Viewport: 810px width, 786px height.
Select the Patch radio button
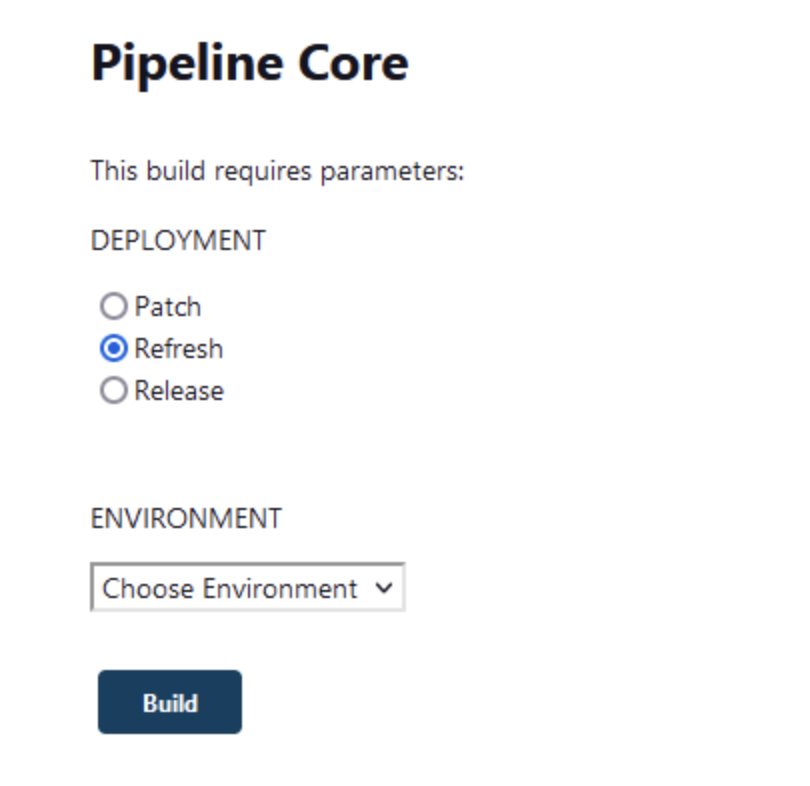[114, 306]
